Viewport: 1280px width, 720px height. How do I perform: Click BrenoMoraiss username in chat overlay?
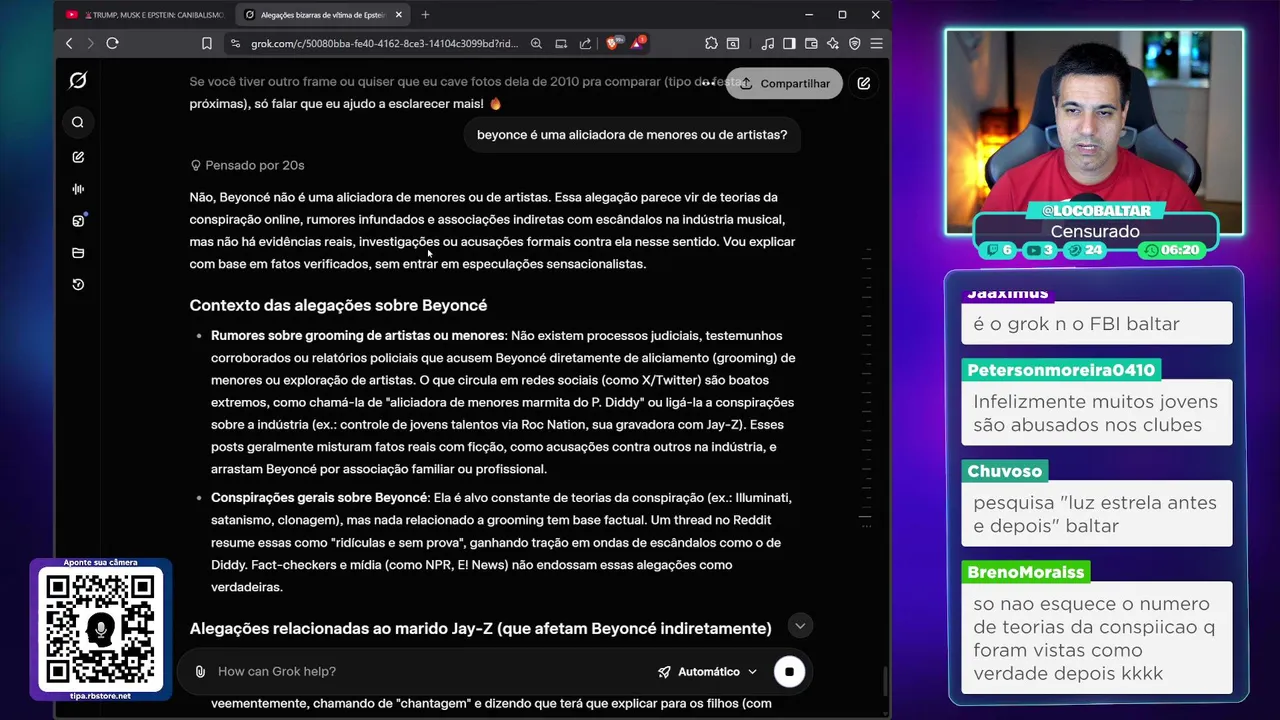tap(1026, 572)
